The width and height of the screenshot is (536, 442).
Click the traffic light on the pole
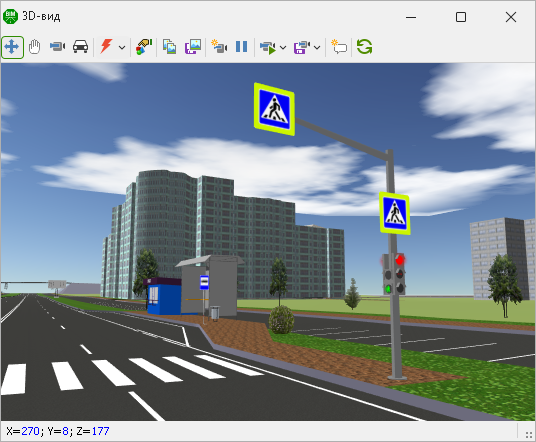(394, 274)
